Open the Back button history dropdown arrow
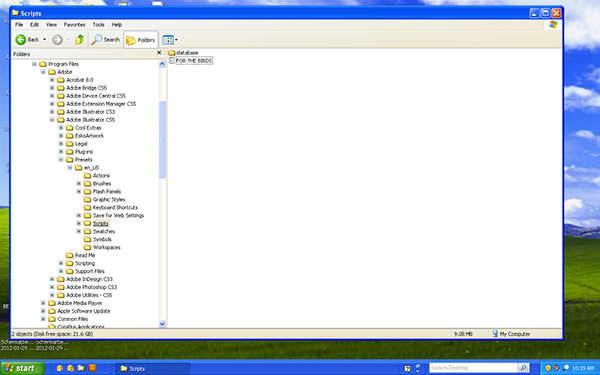Image resolution: width=600 pixels, height=375 pixels. pos(44,39)
